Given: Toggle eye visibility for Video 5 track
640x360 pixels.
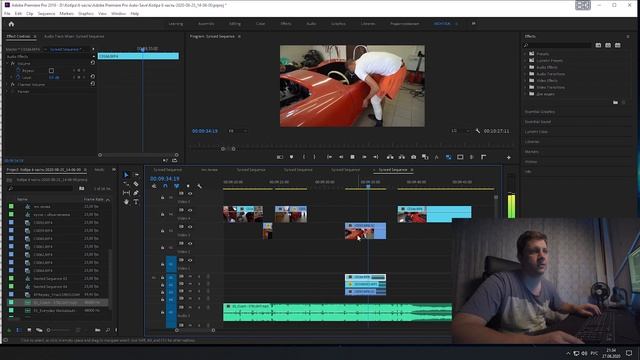Looking at the screenshot, I should click(190, 193).
